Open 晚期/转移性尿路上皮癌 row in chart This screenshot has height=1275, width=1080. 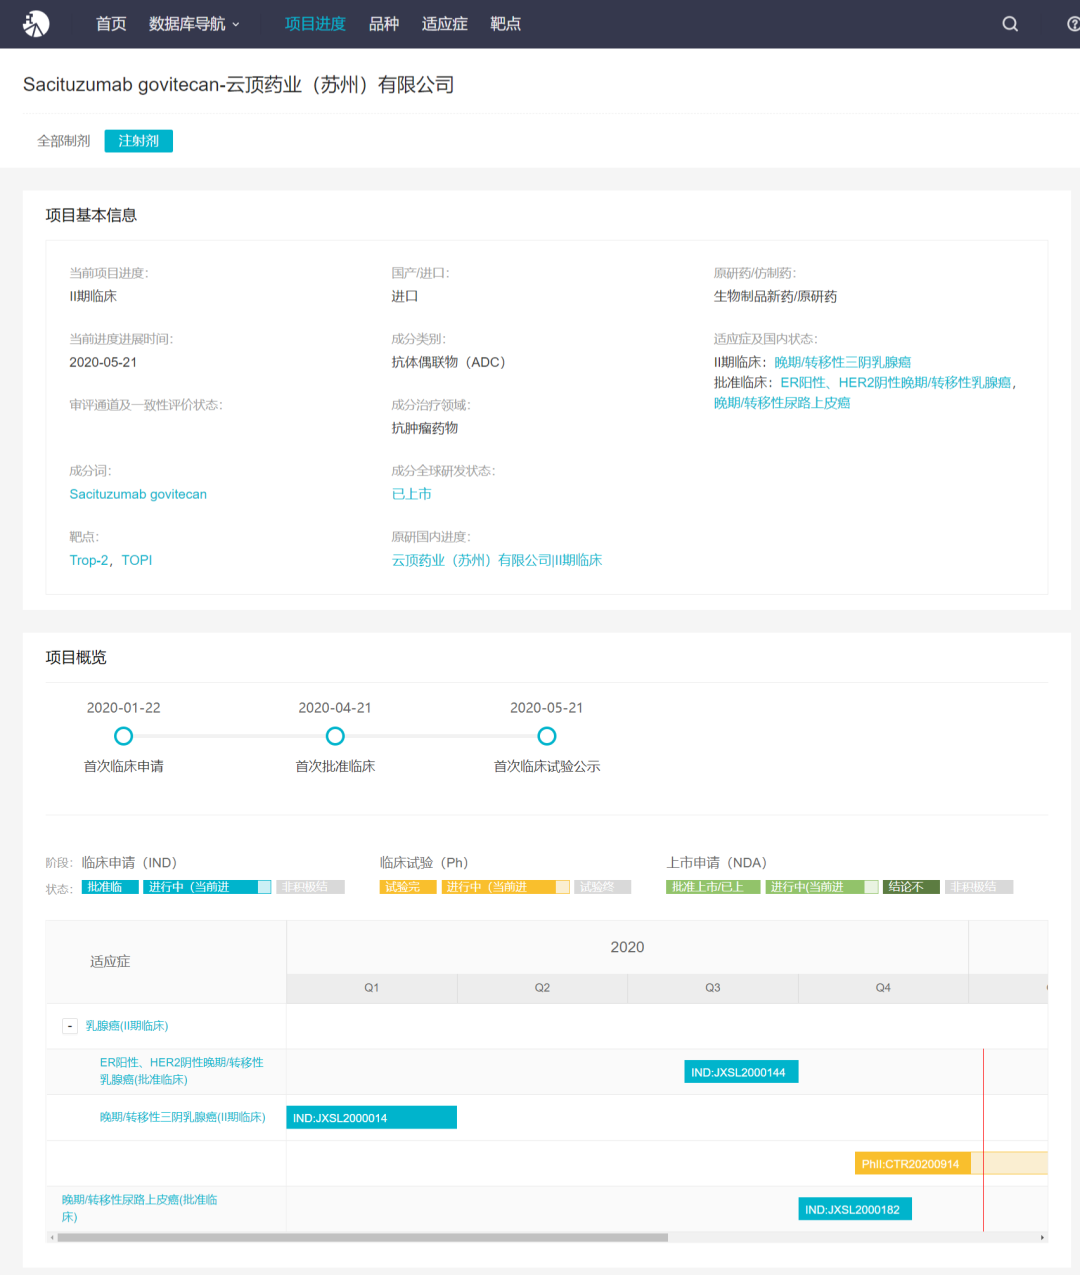140,1208
